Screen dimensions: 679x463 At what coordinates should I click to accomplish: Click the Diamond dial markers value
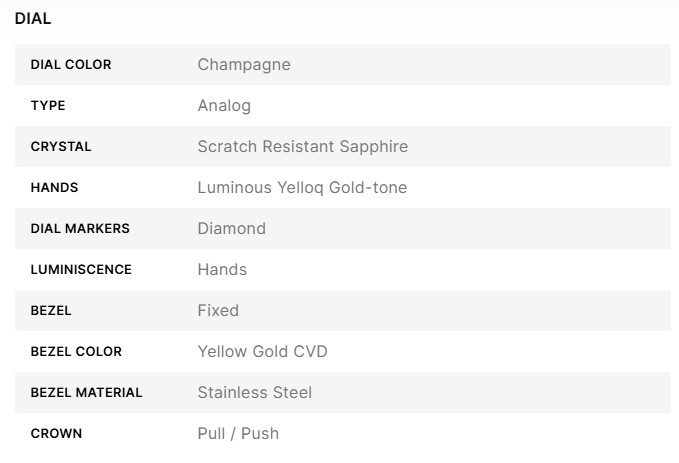coord(232,229)
